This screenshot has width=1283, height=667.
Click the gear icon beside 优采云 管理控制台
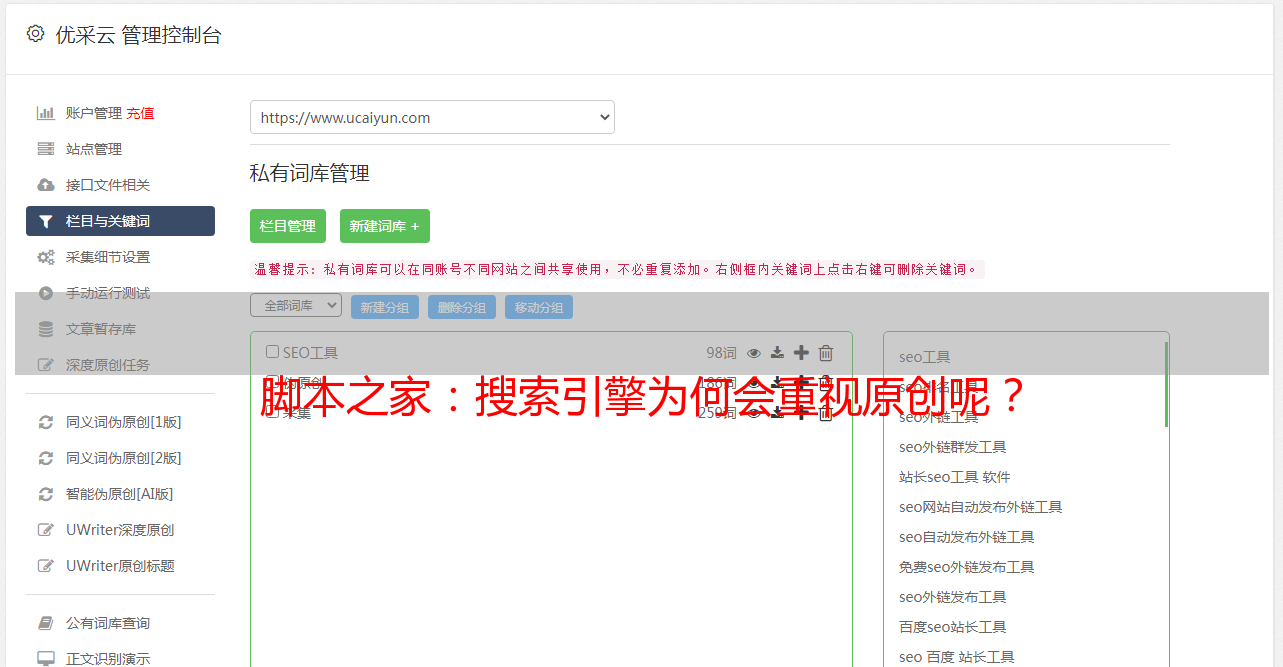pos(36,34)
